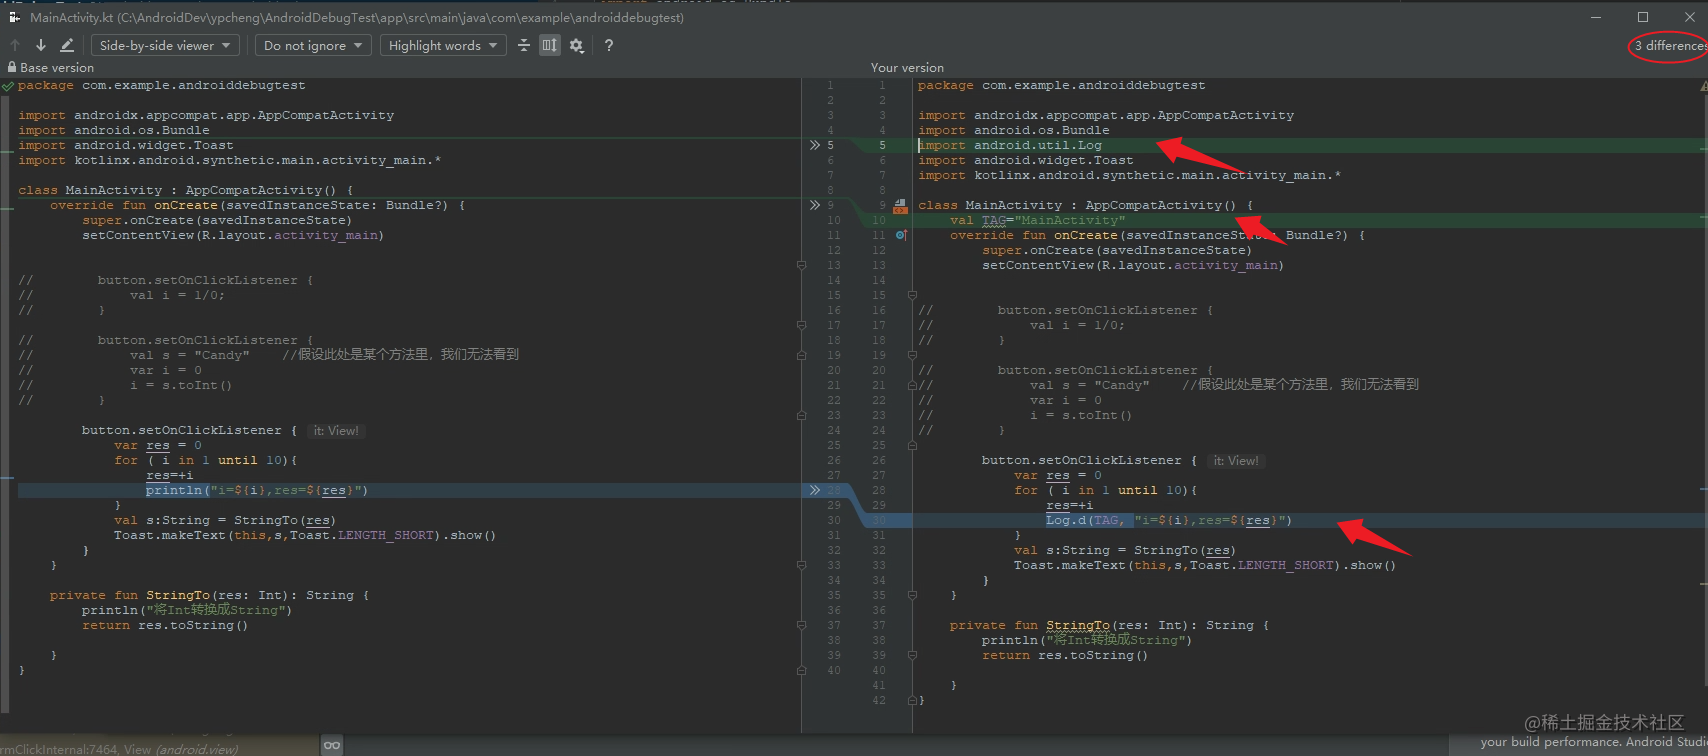Click the Log.d(TAG line in your version
The height and width of the screenshot is (756, 1708).
(1169, 520)
